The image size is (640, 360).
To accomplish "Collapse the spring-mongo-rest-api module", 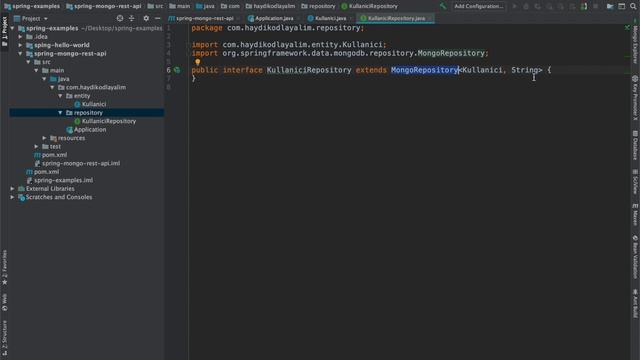I will [20, 53].
